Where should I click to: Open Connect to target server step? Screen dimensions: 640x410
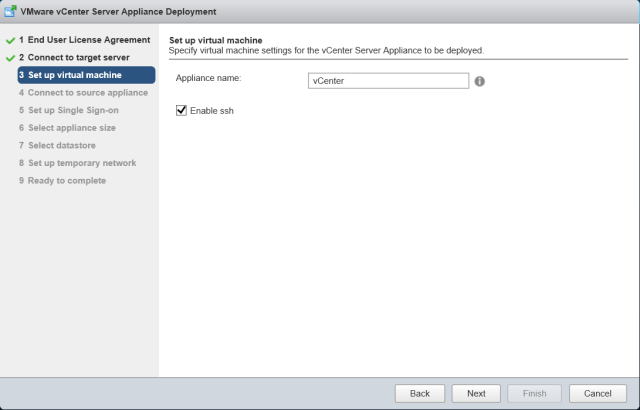pyautogui.click(x=82, y=57)
